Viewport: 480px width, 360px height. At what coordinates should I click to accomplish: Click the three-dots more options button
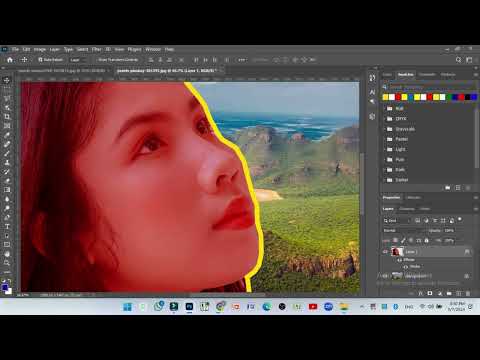242,60
